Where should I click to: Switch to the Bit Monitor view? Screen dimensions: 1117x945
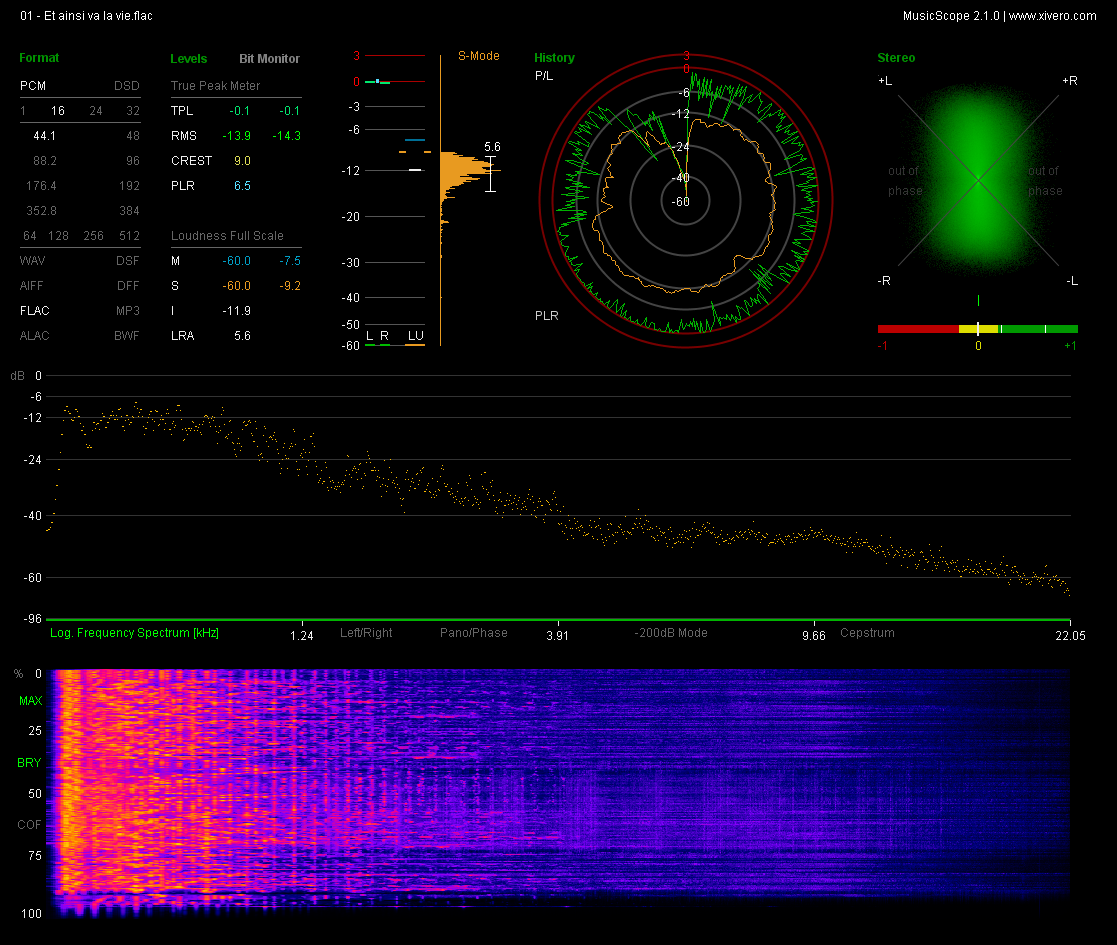pos(269,59)
